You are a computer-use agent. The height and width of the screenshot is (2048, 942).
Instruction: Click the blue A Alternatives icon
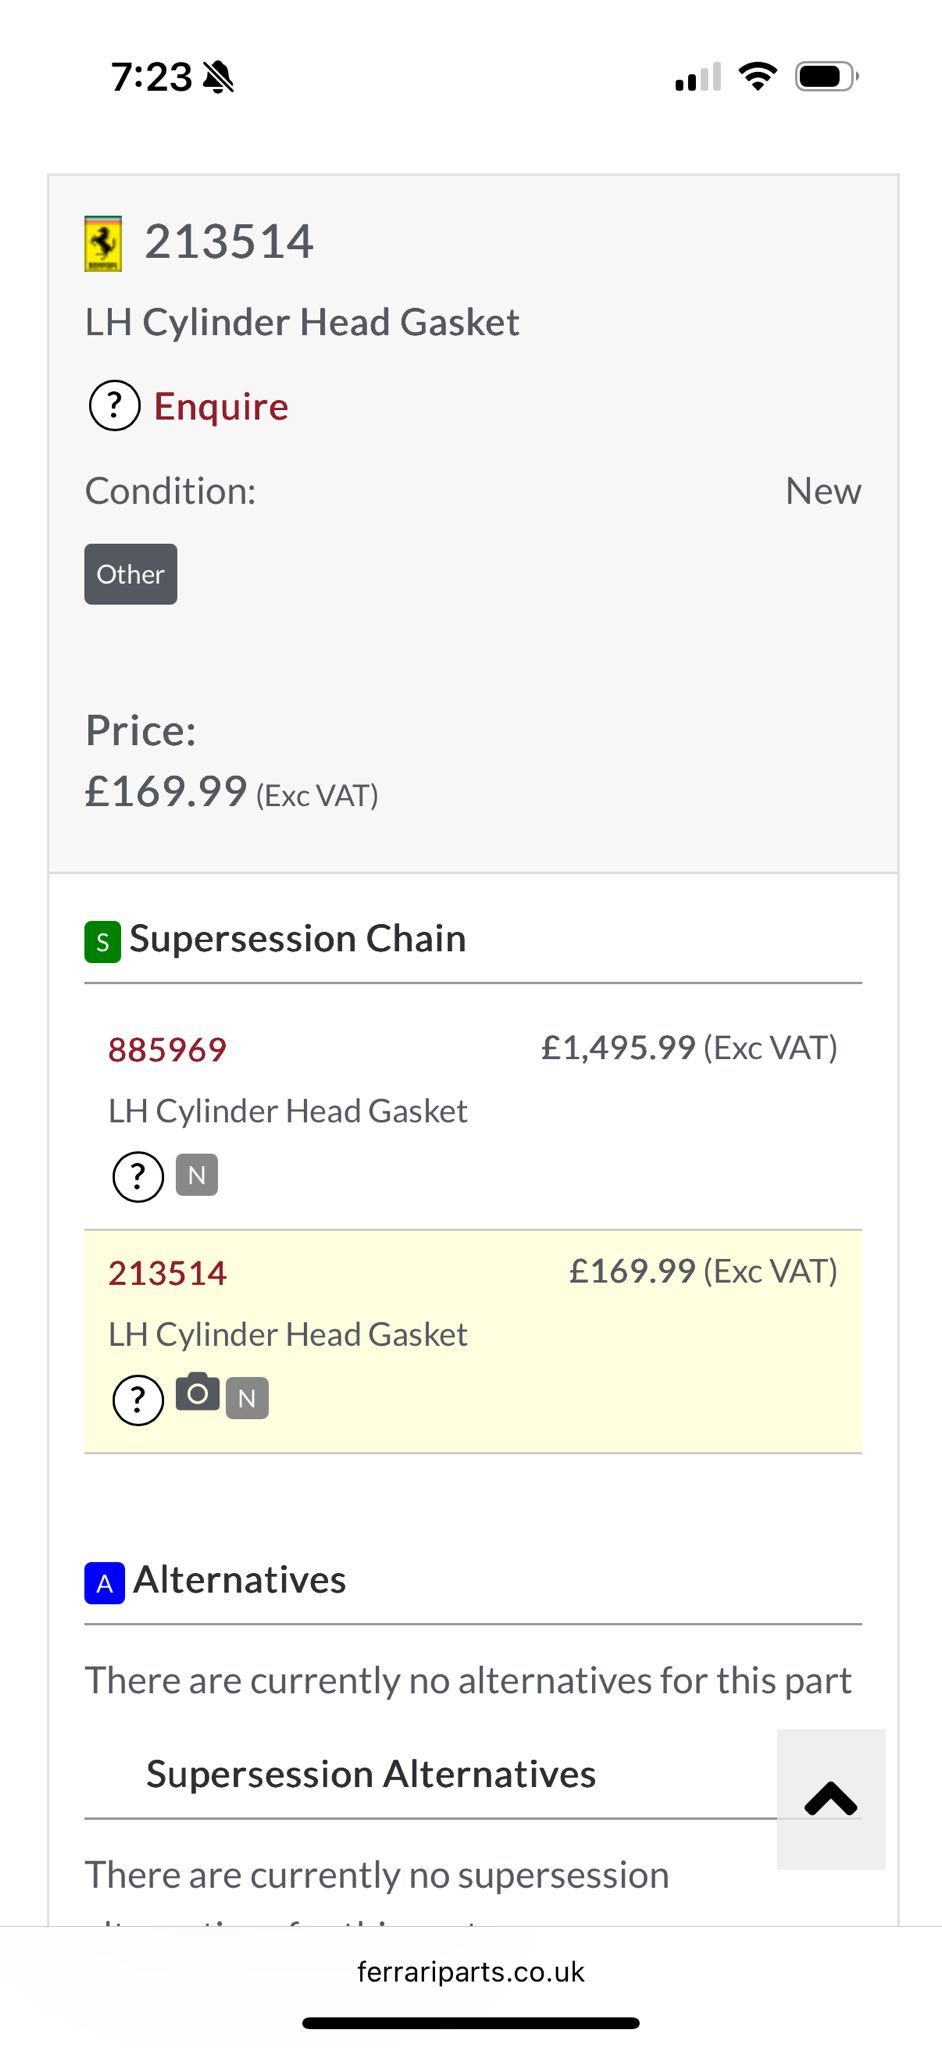[x=104, y=1583]
